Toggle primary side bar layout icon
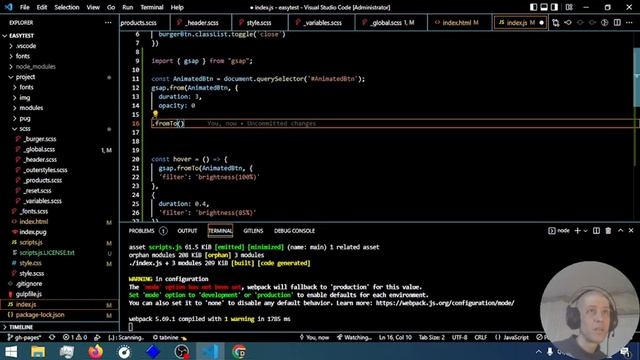Image resolution: width=640 pixels, height=360 pixels. 533,7
